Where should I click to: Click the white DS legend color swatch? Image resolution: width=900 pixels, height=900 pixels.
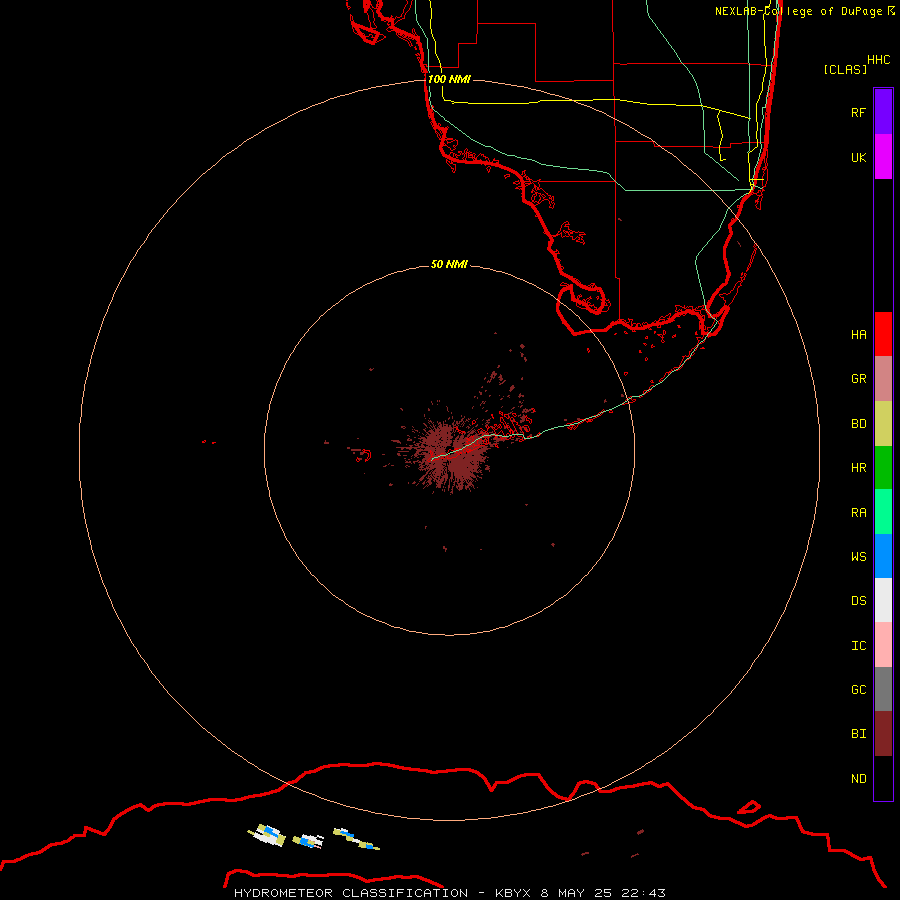[883, 600]
